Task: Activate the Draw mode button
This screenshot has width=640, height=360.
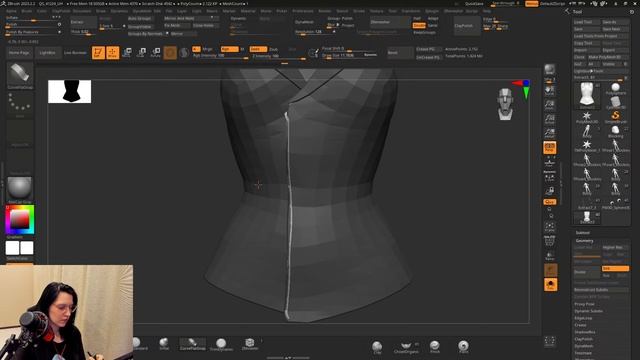Action: (x=113, y=53)
